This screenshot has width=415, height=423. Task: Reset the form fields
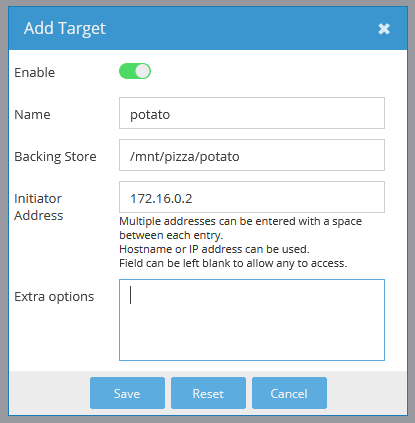[208, 393]
